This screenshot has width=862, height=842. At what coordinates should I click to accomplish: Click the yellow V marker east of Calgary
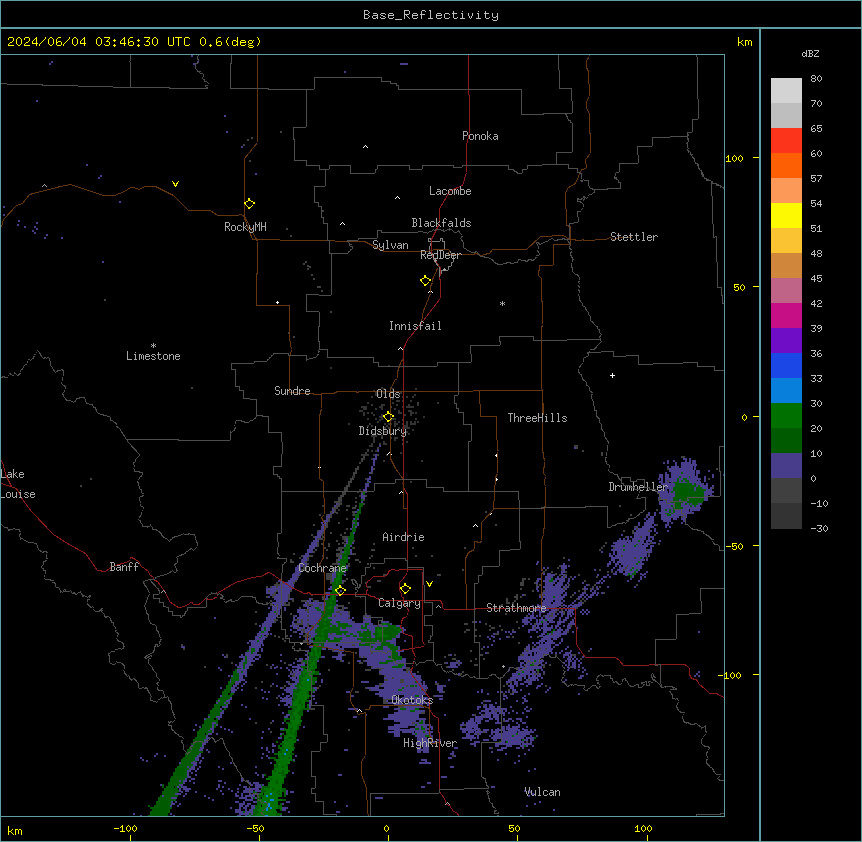[429, 584]
